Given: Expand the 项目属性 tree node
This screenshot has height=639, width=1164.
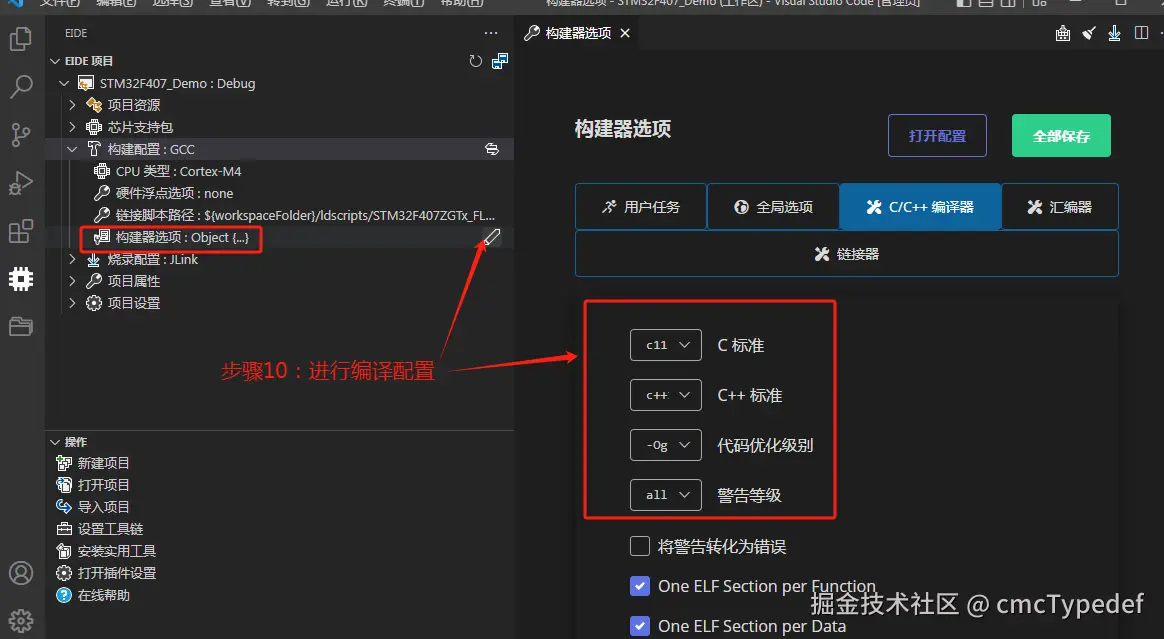Looking at the screenshot, I should point(72,281).
